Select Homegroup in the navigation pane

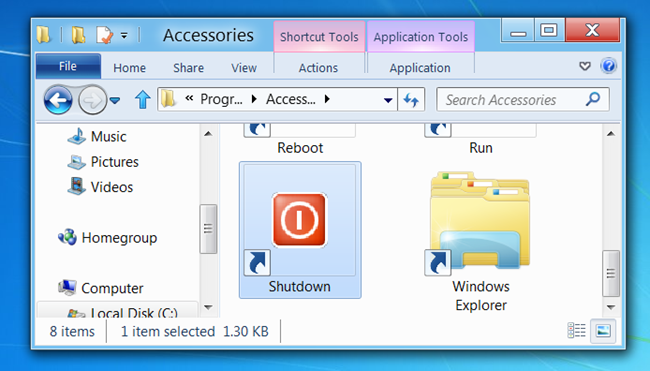[x=119, y=238]
